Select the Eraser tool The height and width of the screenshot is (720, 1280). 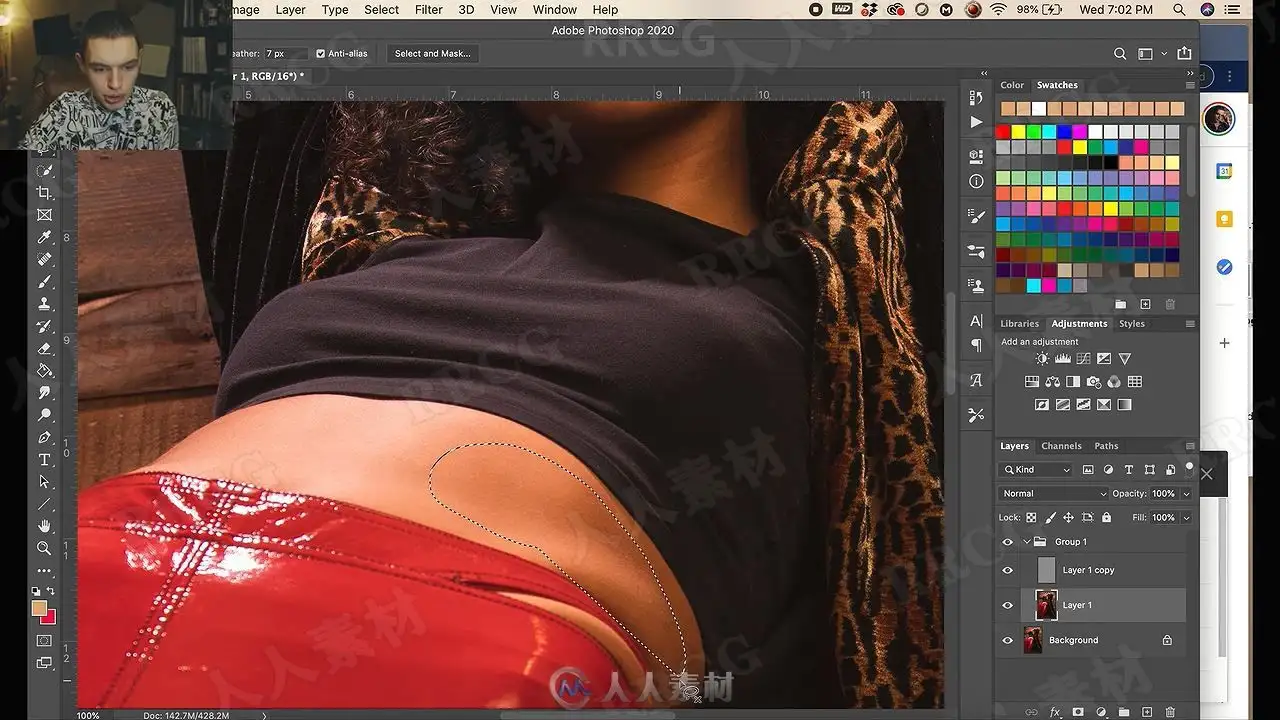tap(44, 348)
